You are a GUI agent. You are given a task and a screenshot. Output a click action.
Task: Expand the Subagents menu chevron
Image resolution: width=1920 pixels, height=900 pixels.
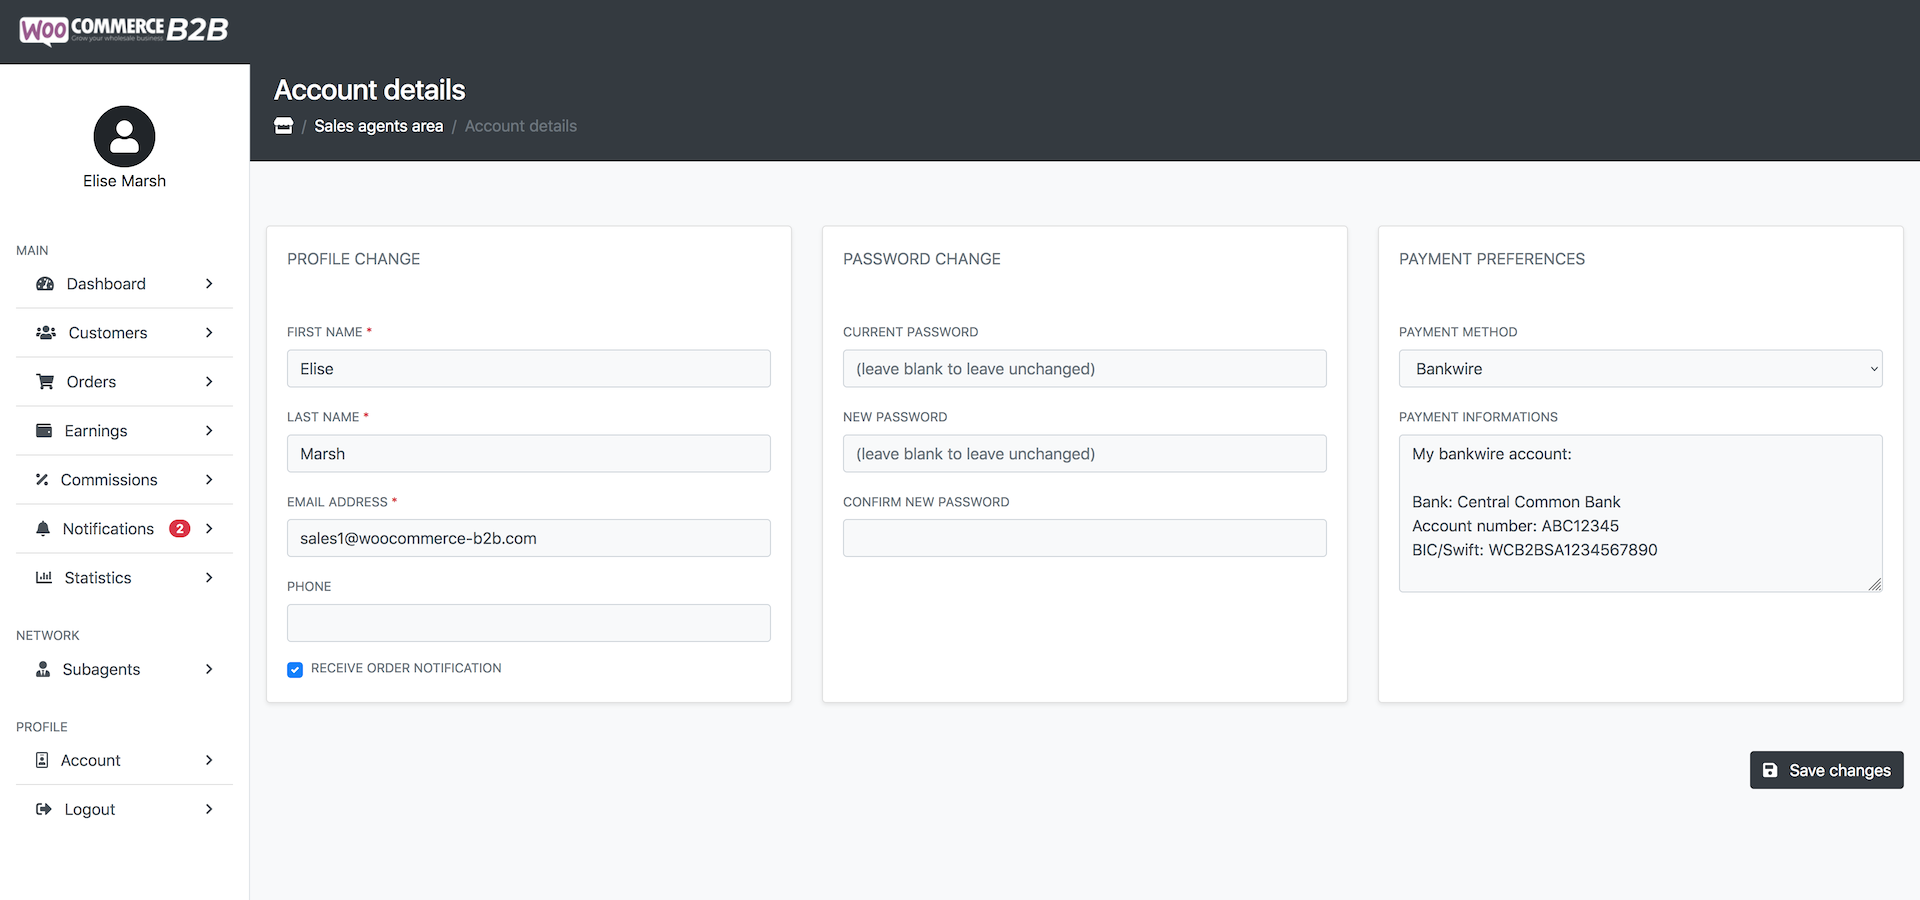coord(209,669)
